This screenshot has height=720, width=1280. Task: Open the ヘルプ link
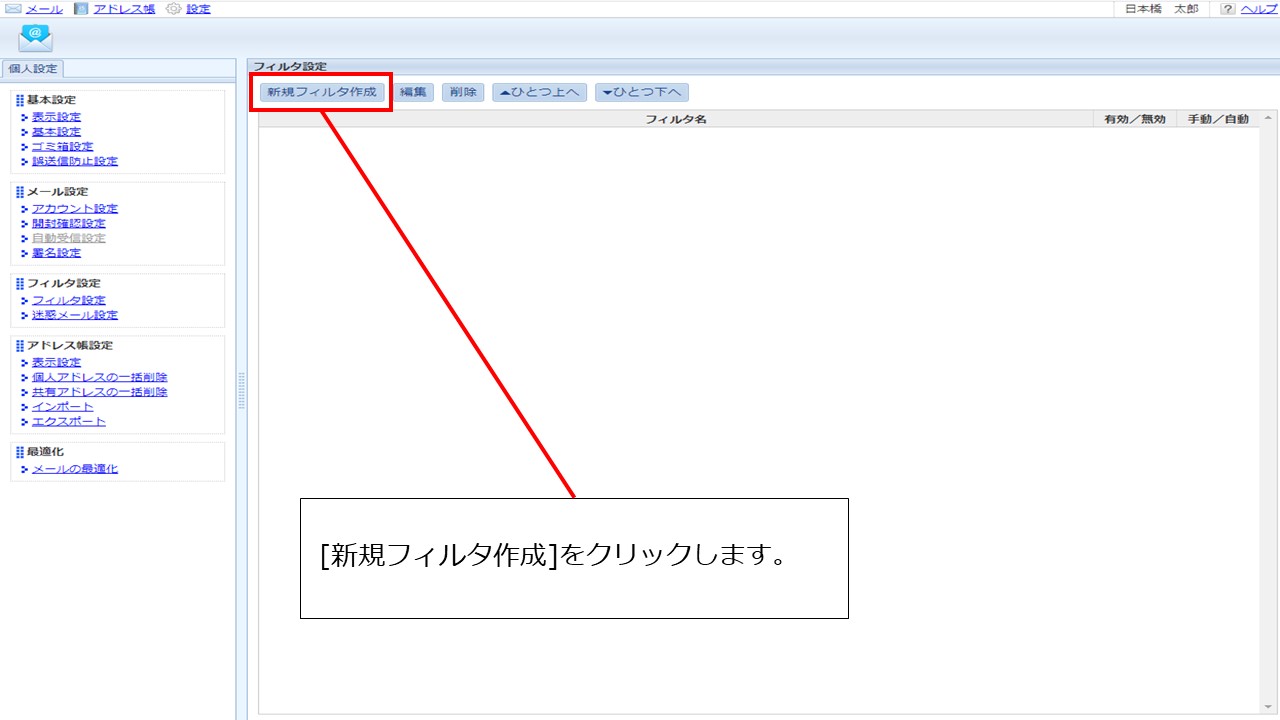(1259, 9)
